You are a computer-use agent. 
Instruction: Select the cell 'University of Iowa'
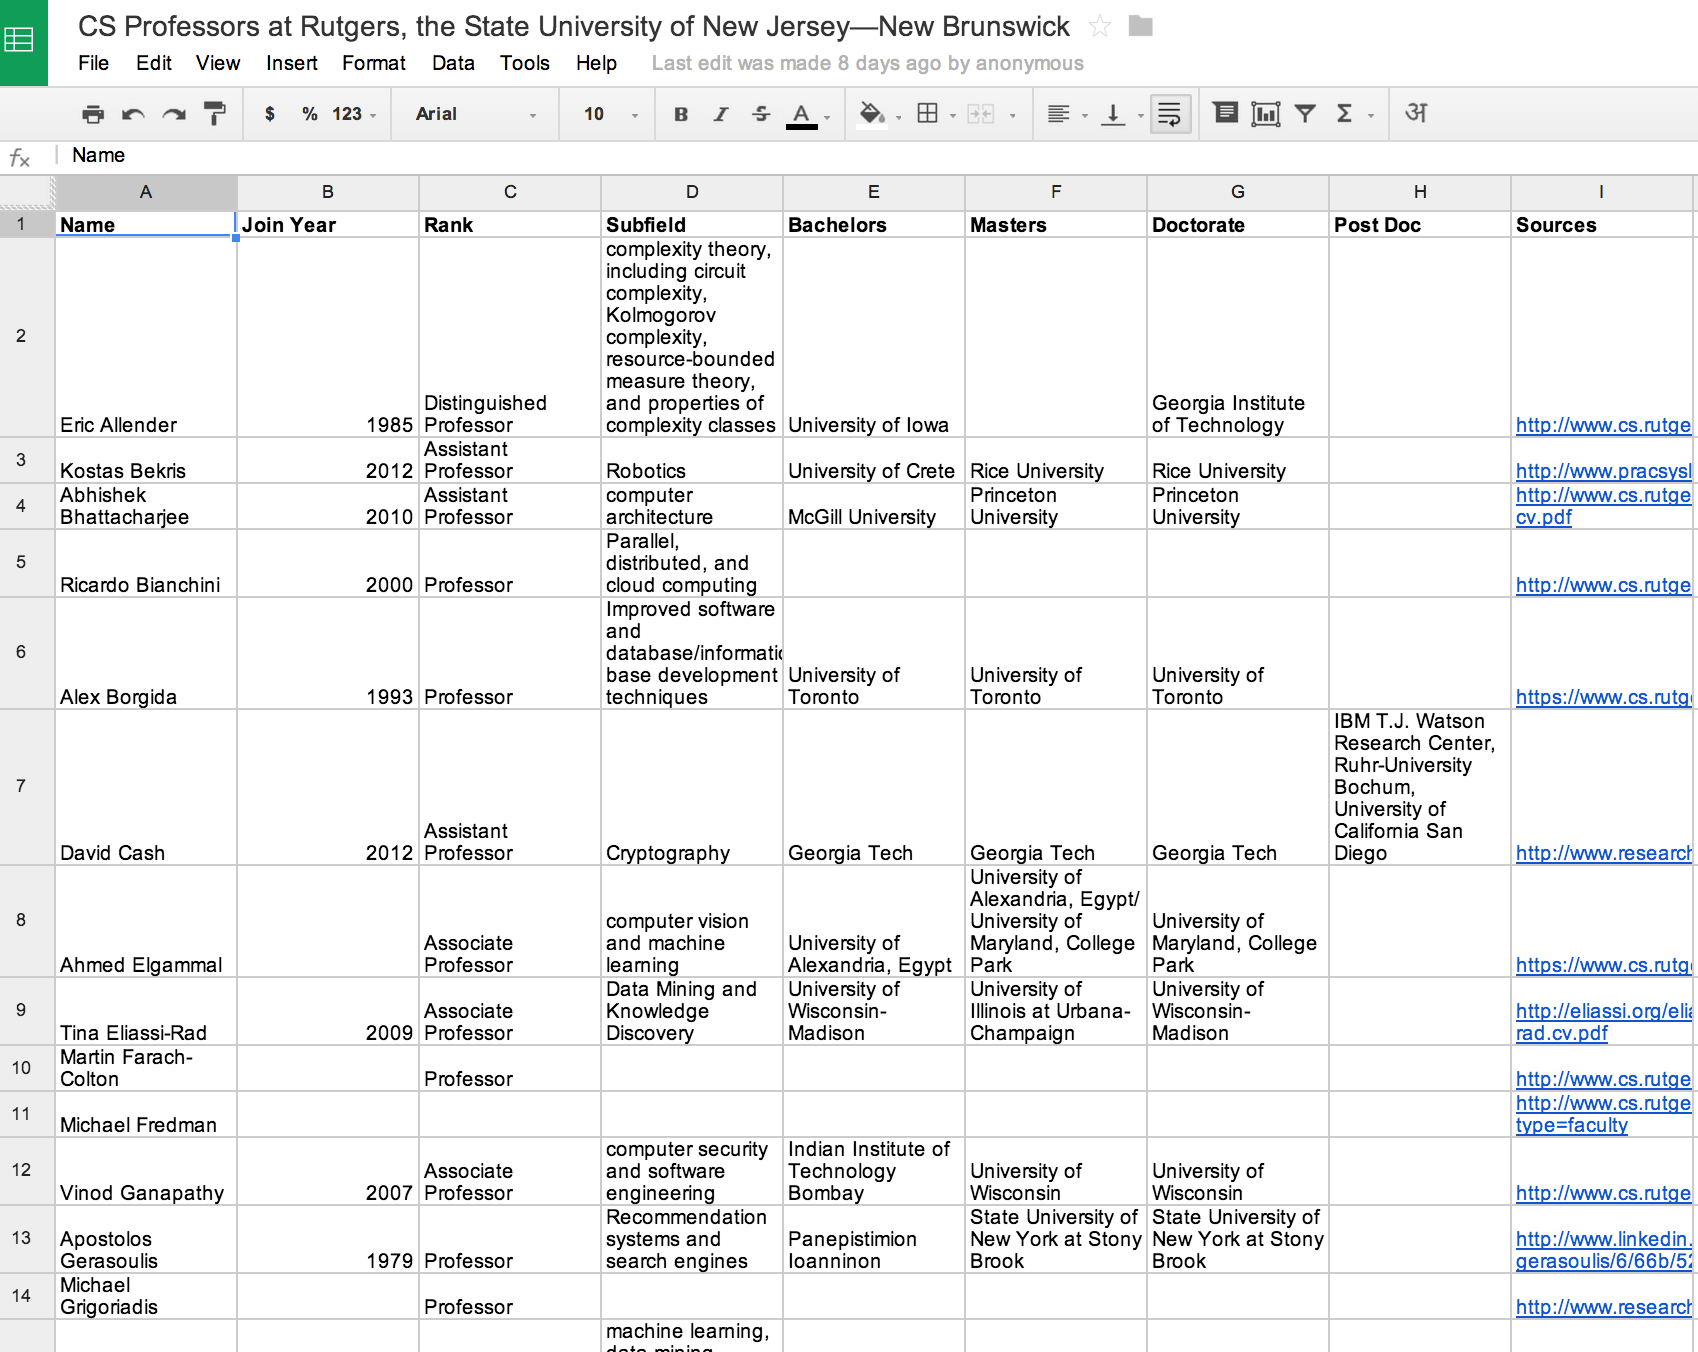pyautogui.click(x=874, y=337)
